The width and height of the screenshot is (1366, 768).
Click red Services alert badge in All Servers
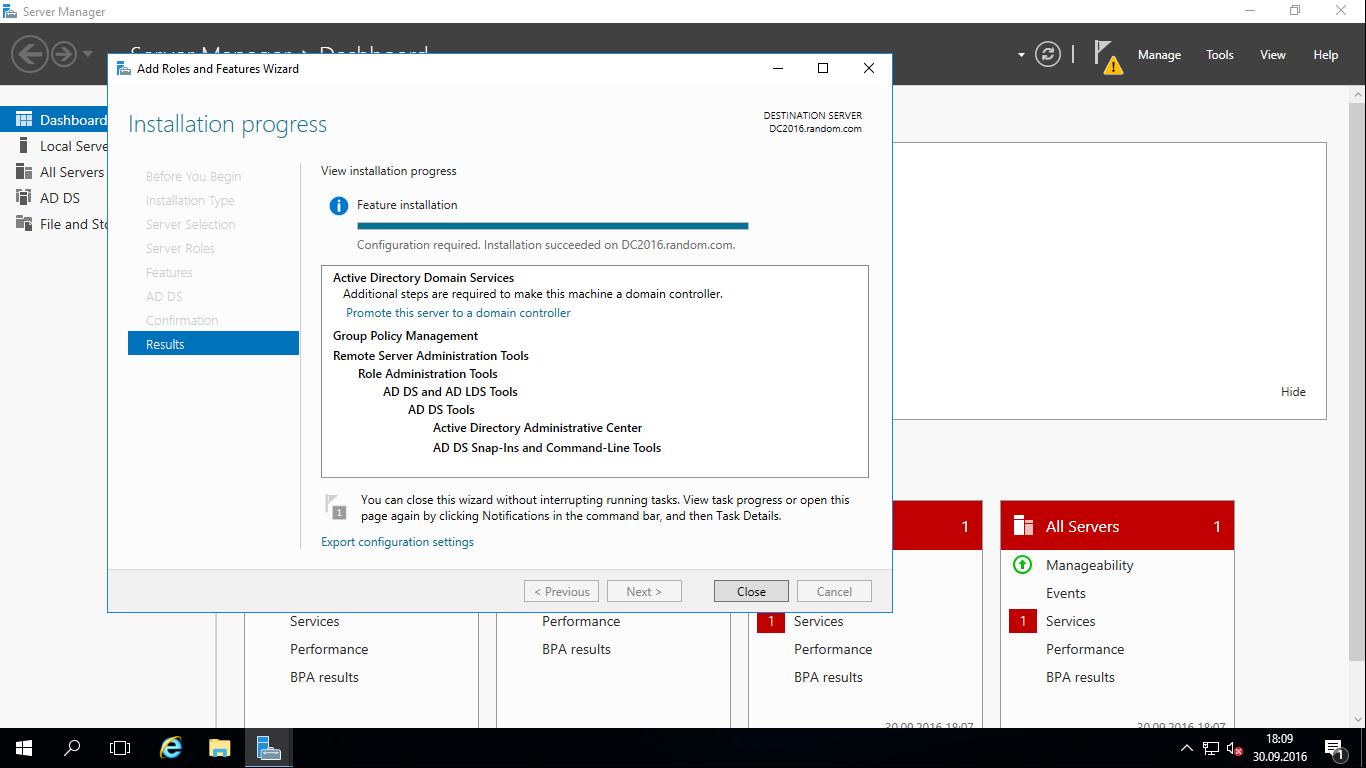click(1022, 621)
